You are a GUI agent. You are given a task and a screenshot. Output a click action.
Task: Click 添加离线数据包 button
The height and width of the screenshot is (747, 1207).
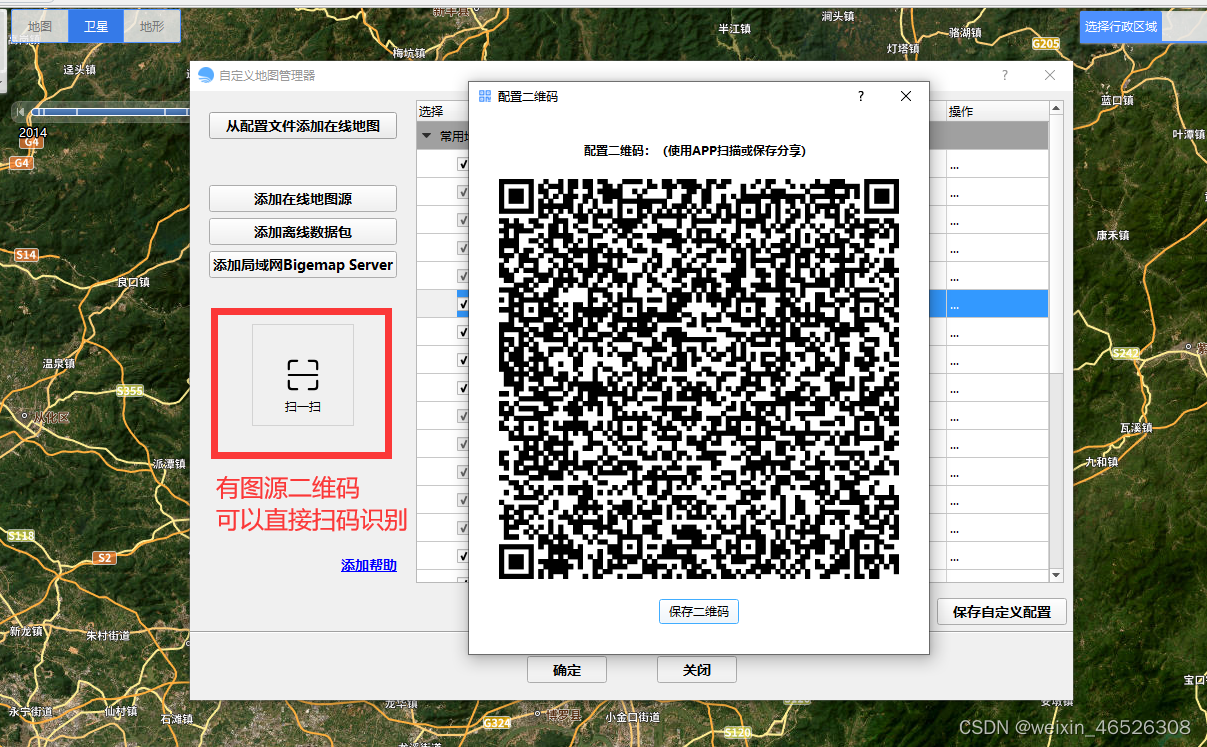[x=303, y=232]
